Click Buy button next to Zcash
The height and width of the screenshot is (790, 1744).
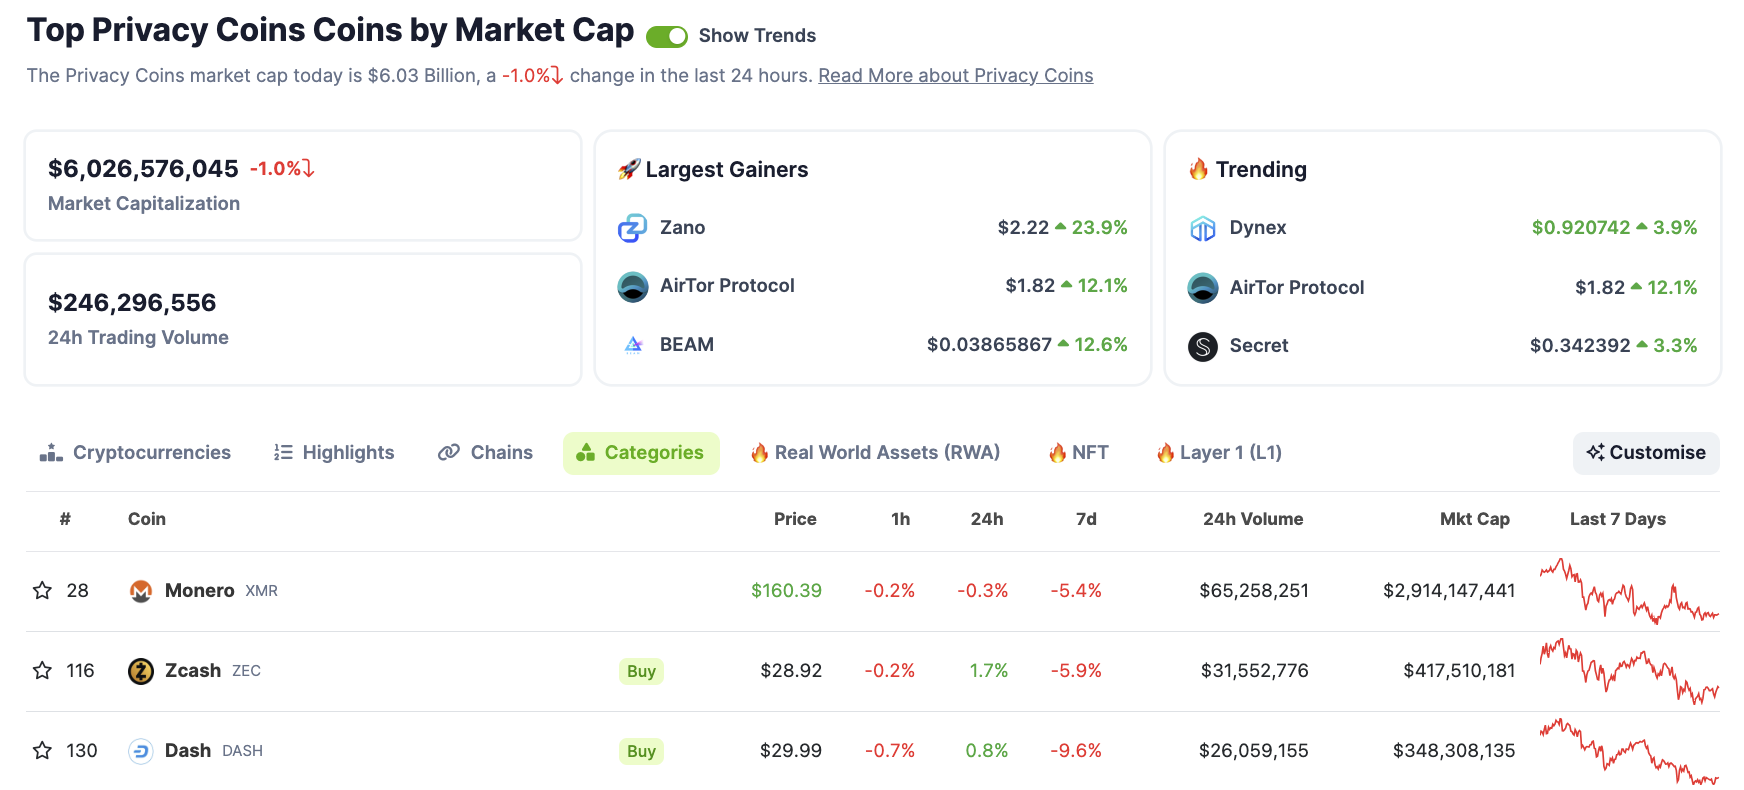[641, 671]
